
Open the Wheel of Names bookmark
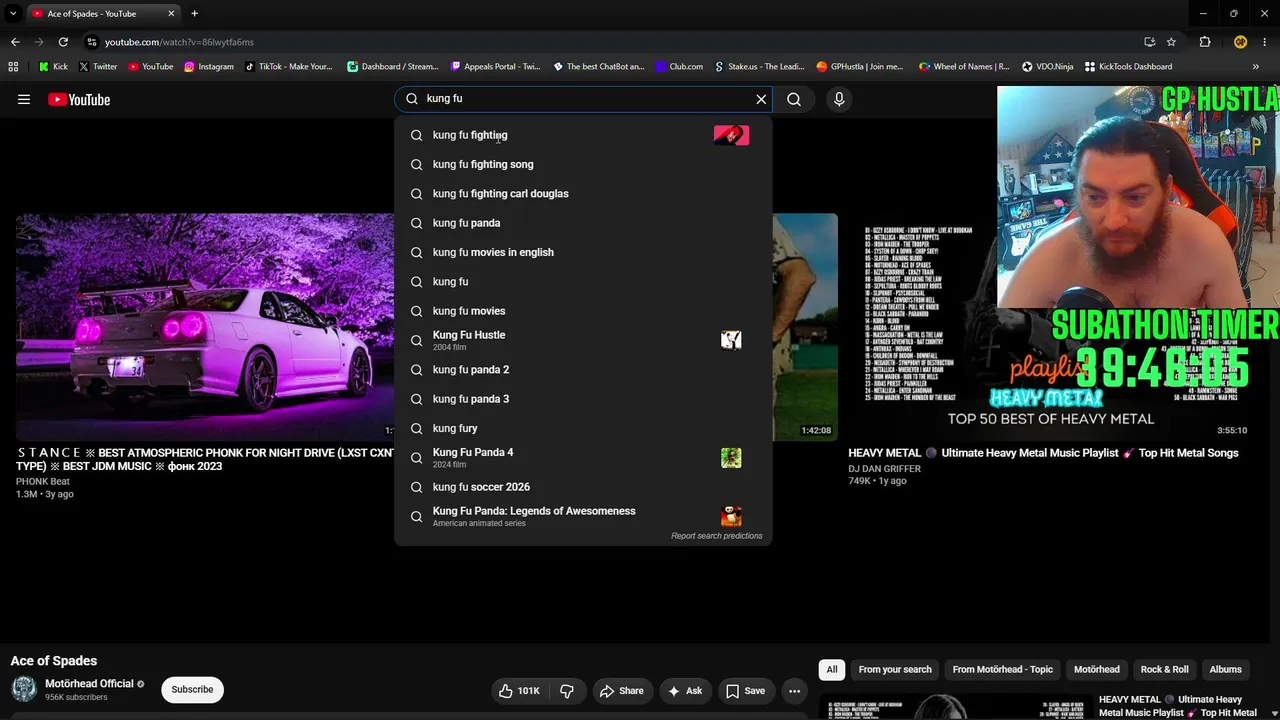point(964,67)
